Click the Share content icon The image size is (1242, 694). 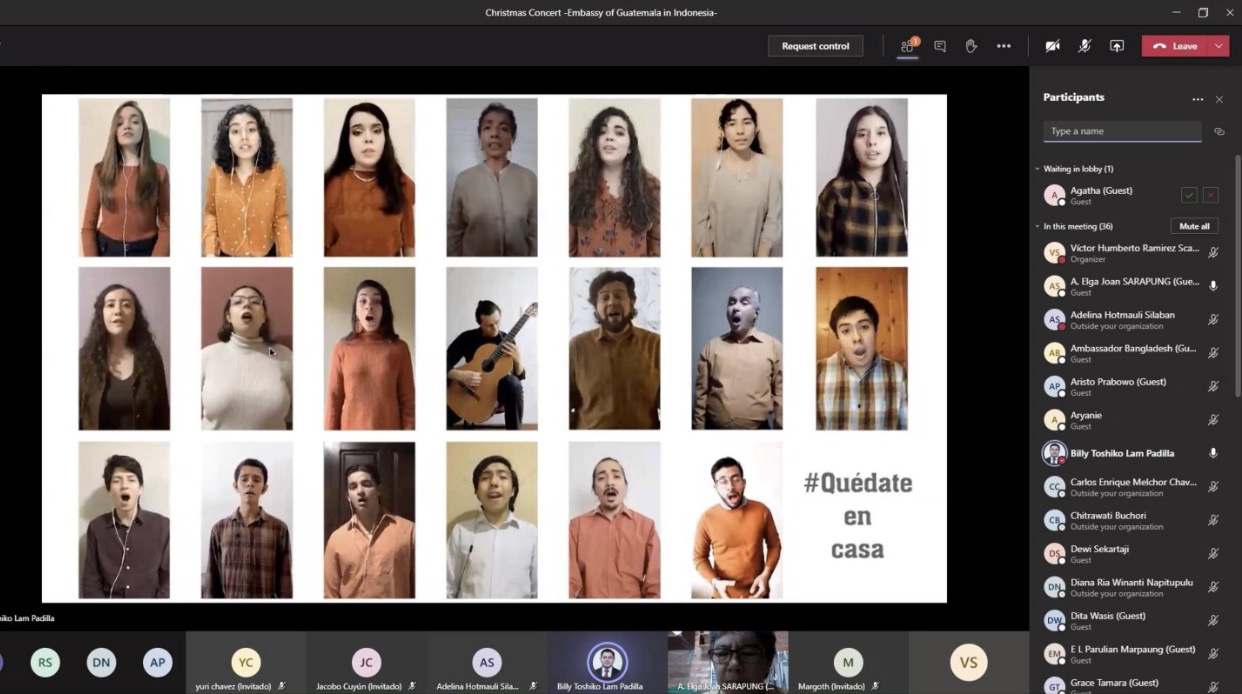[1117, 46]
